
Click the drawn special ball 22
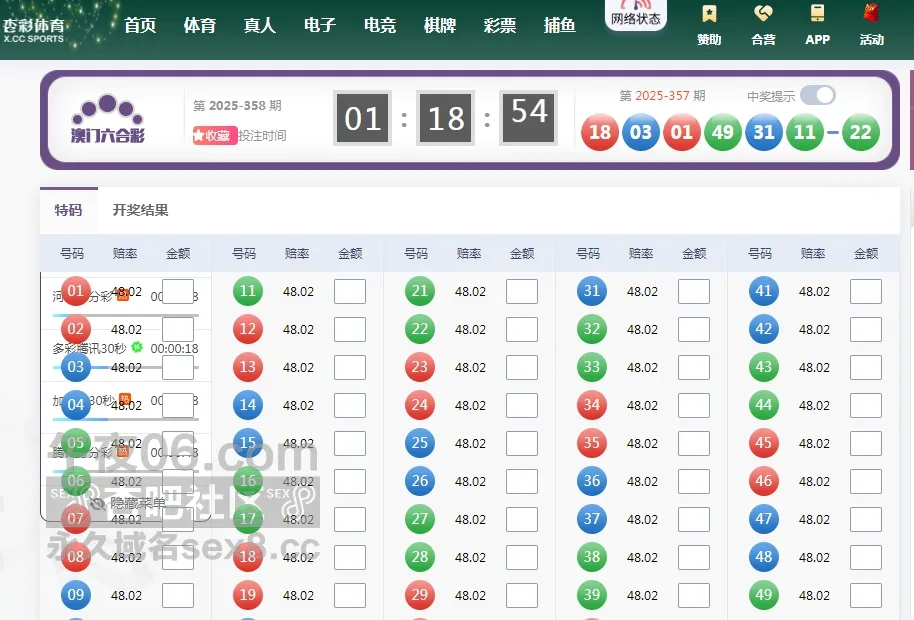tap(861, 132)
